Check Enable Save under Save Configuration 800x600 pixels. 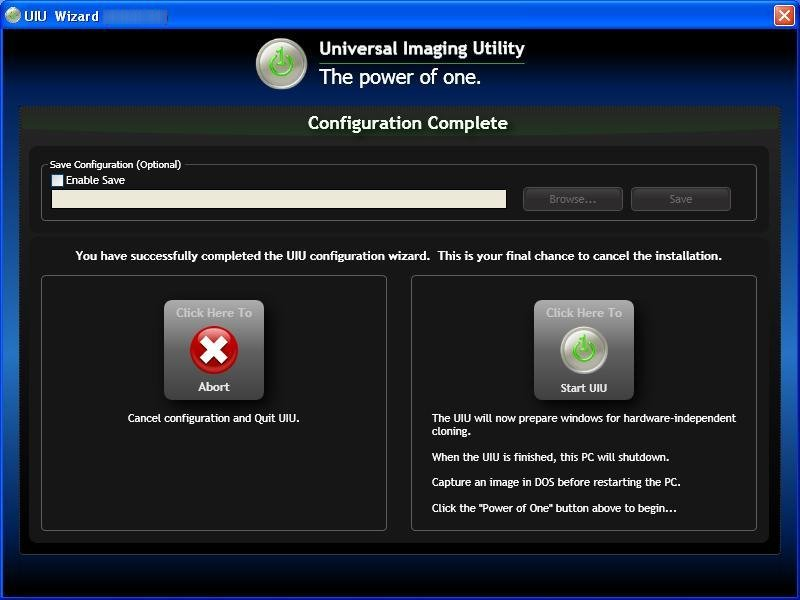(x=55, y=180)
